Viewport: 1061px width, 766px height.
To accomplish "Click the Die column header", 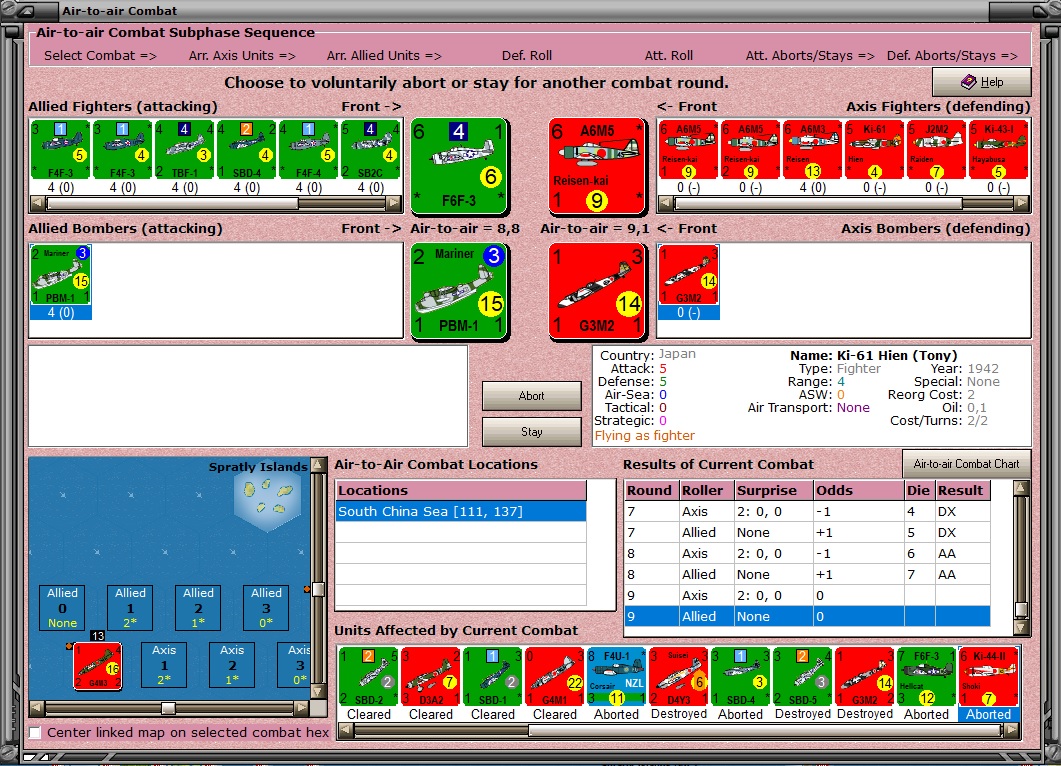I will 920,491.
